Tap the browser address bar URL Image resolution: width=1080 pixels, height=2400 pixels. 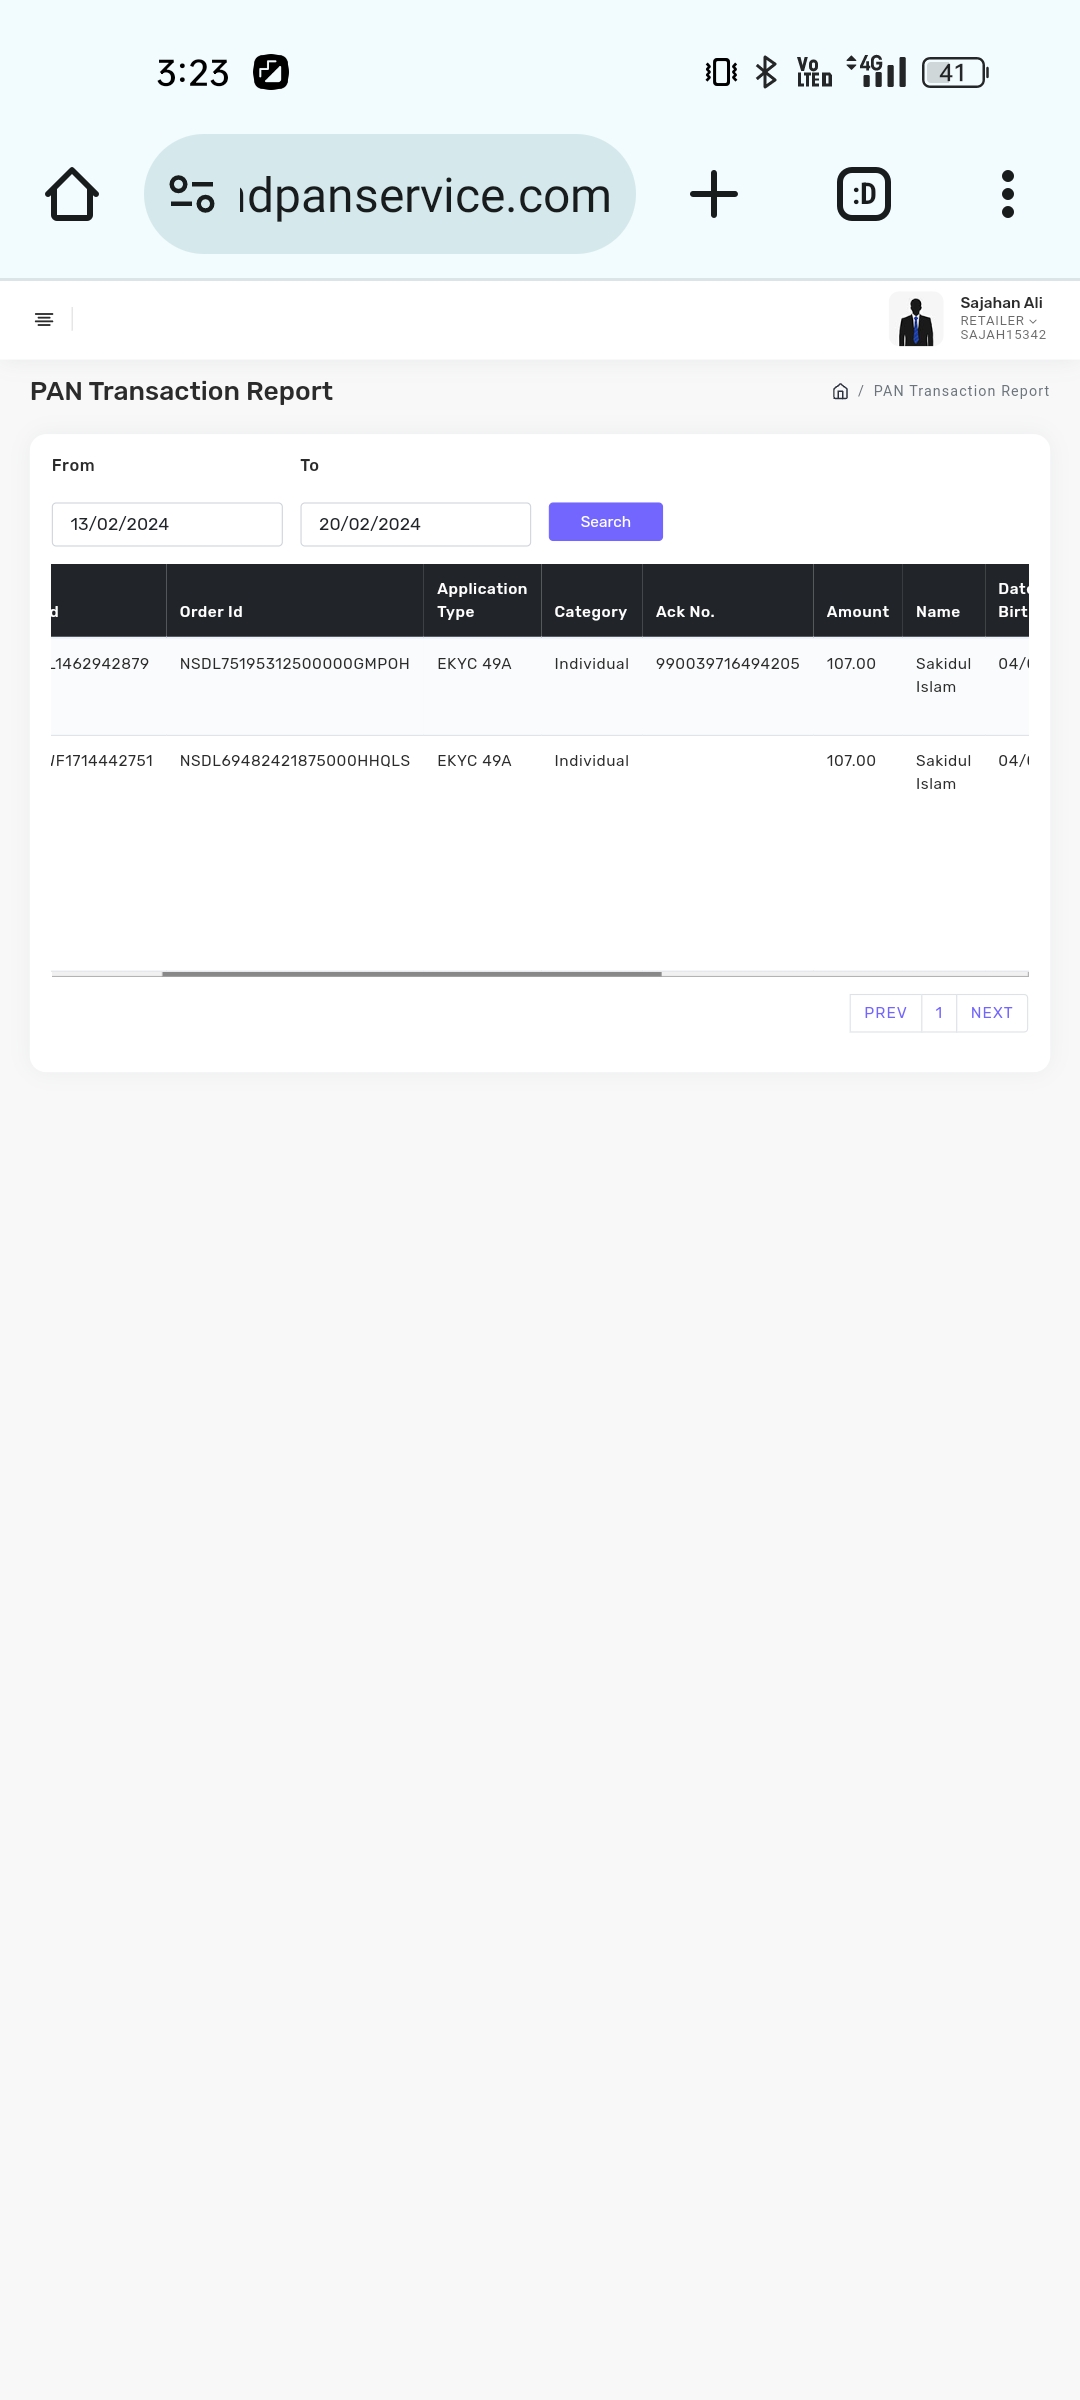(424, 195)
